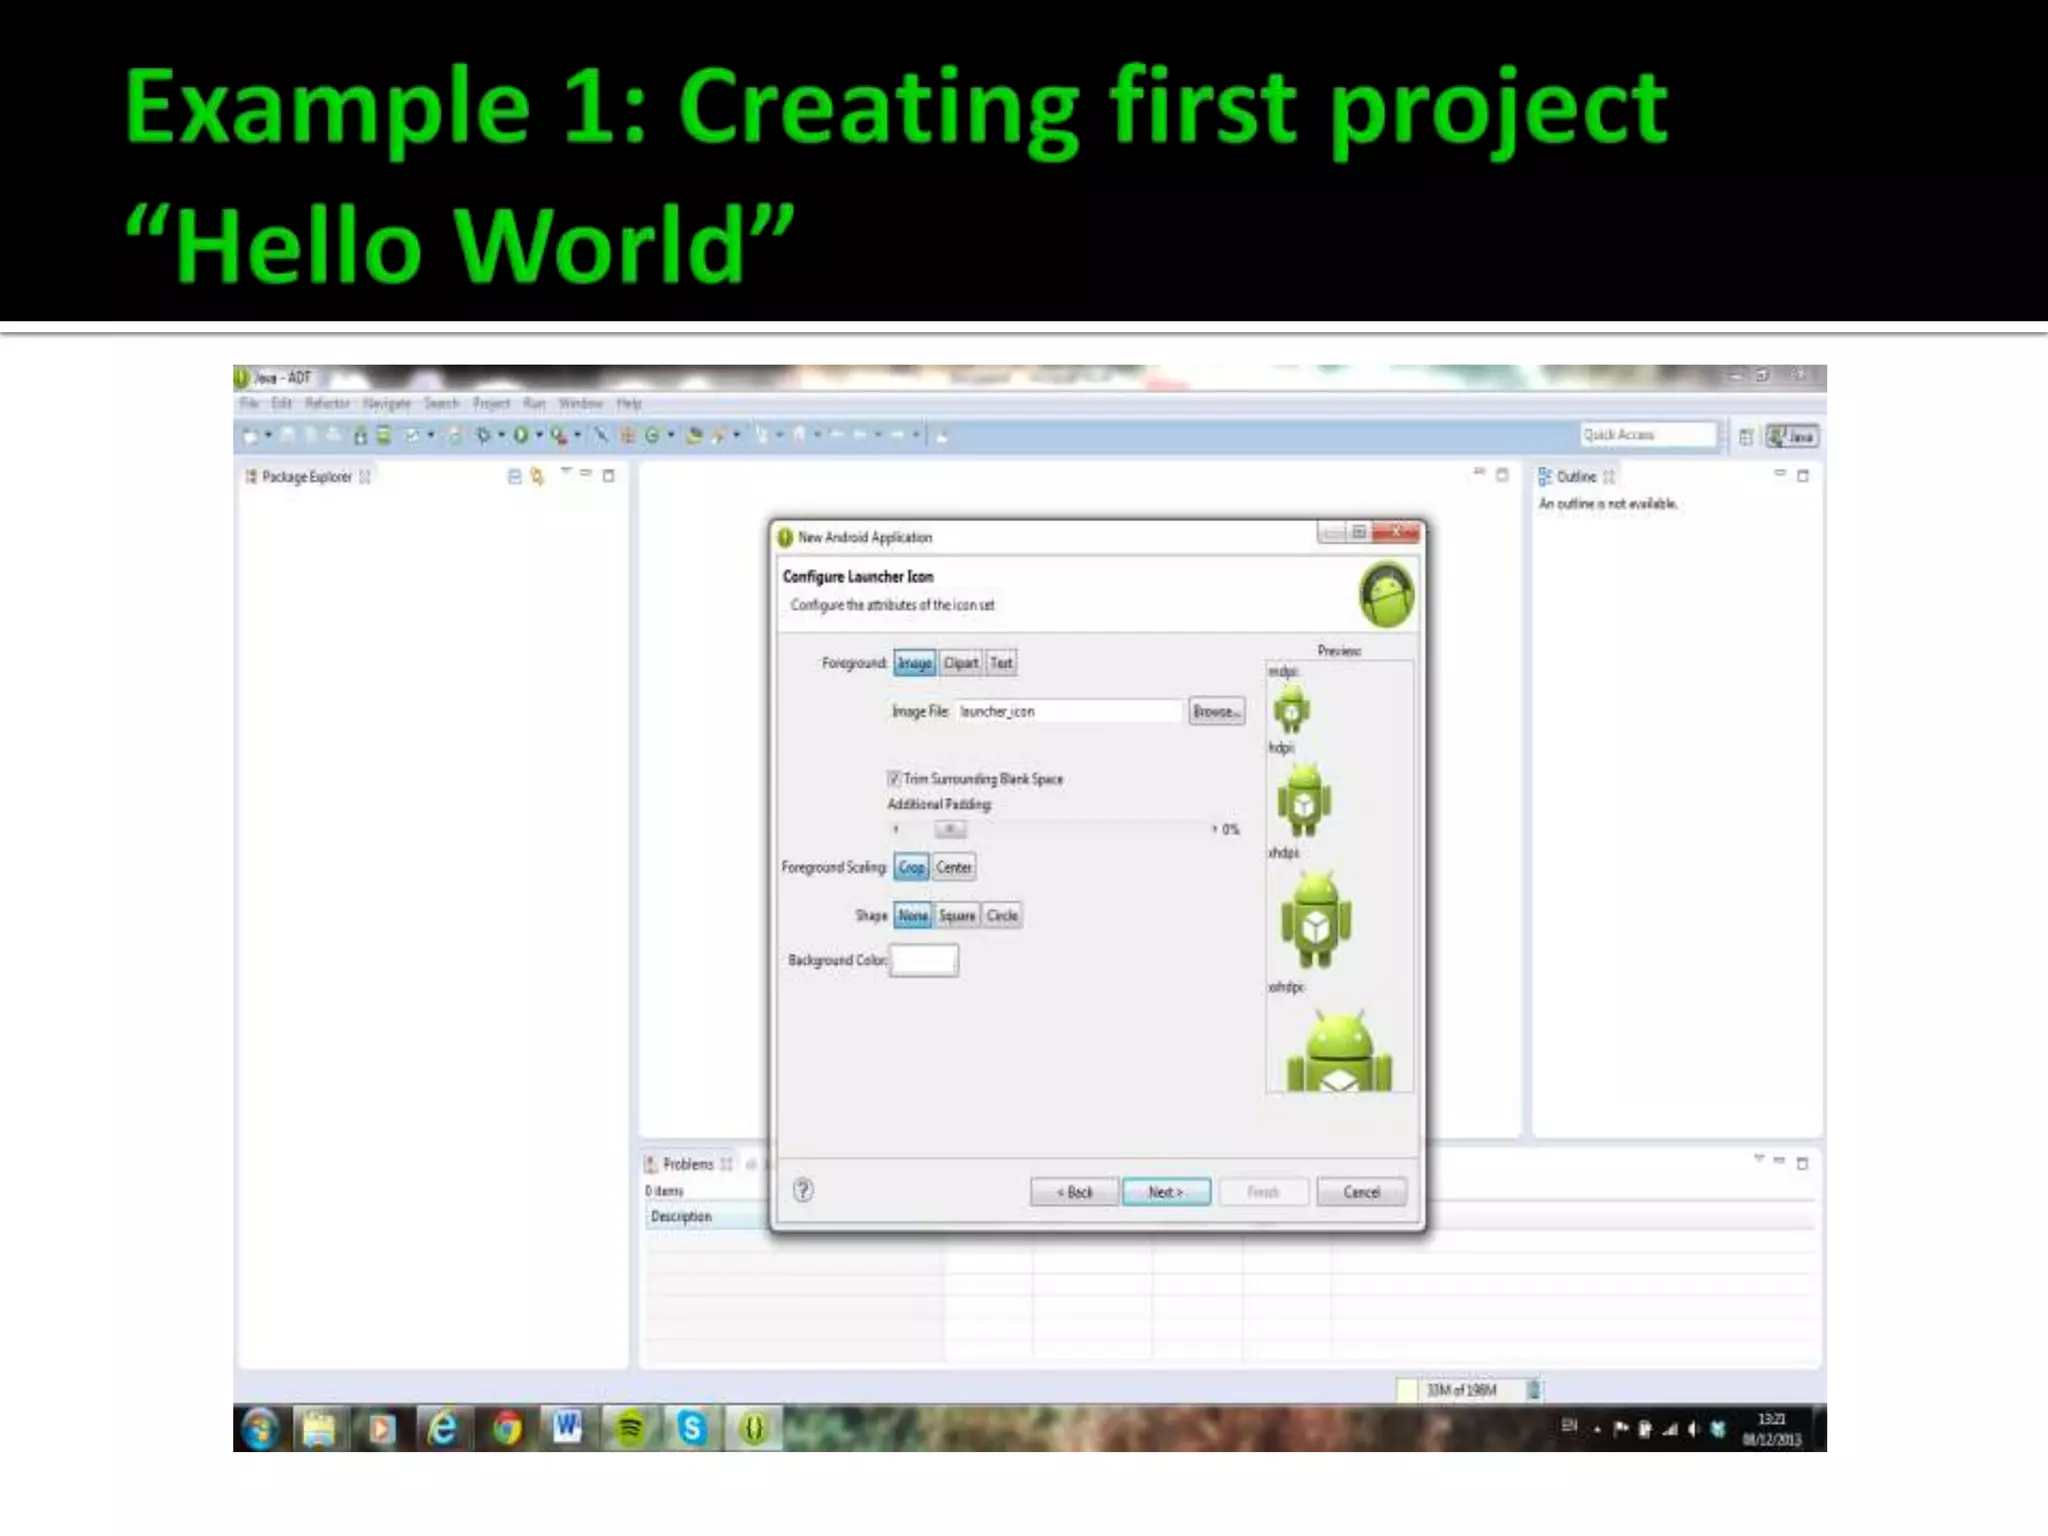Open Package Explorer view menu triangle
This screenshot has height=1536, width=2048.
click(565, 471)
